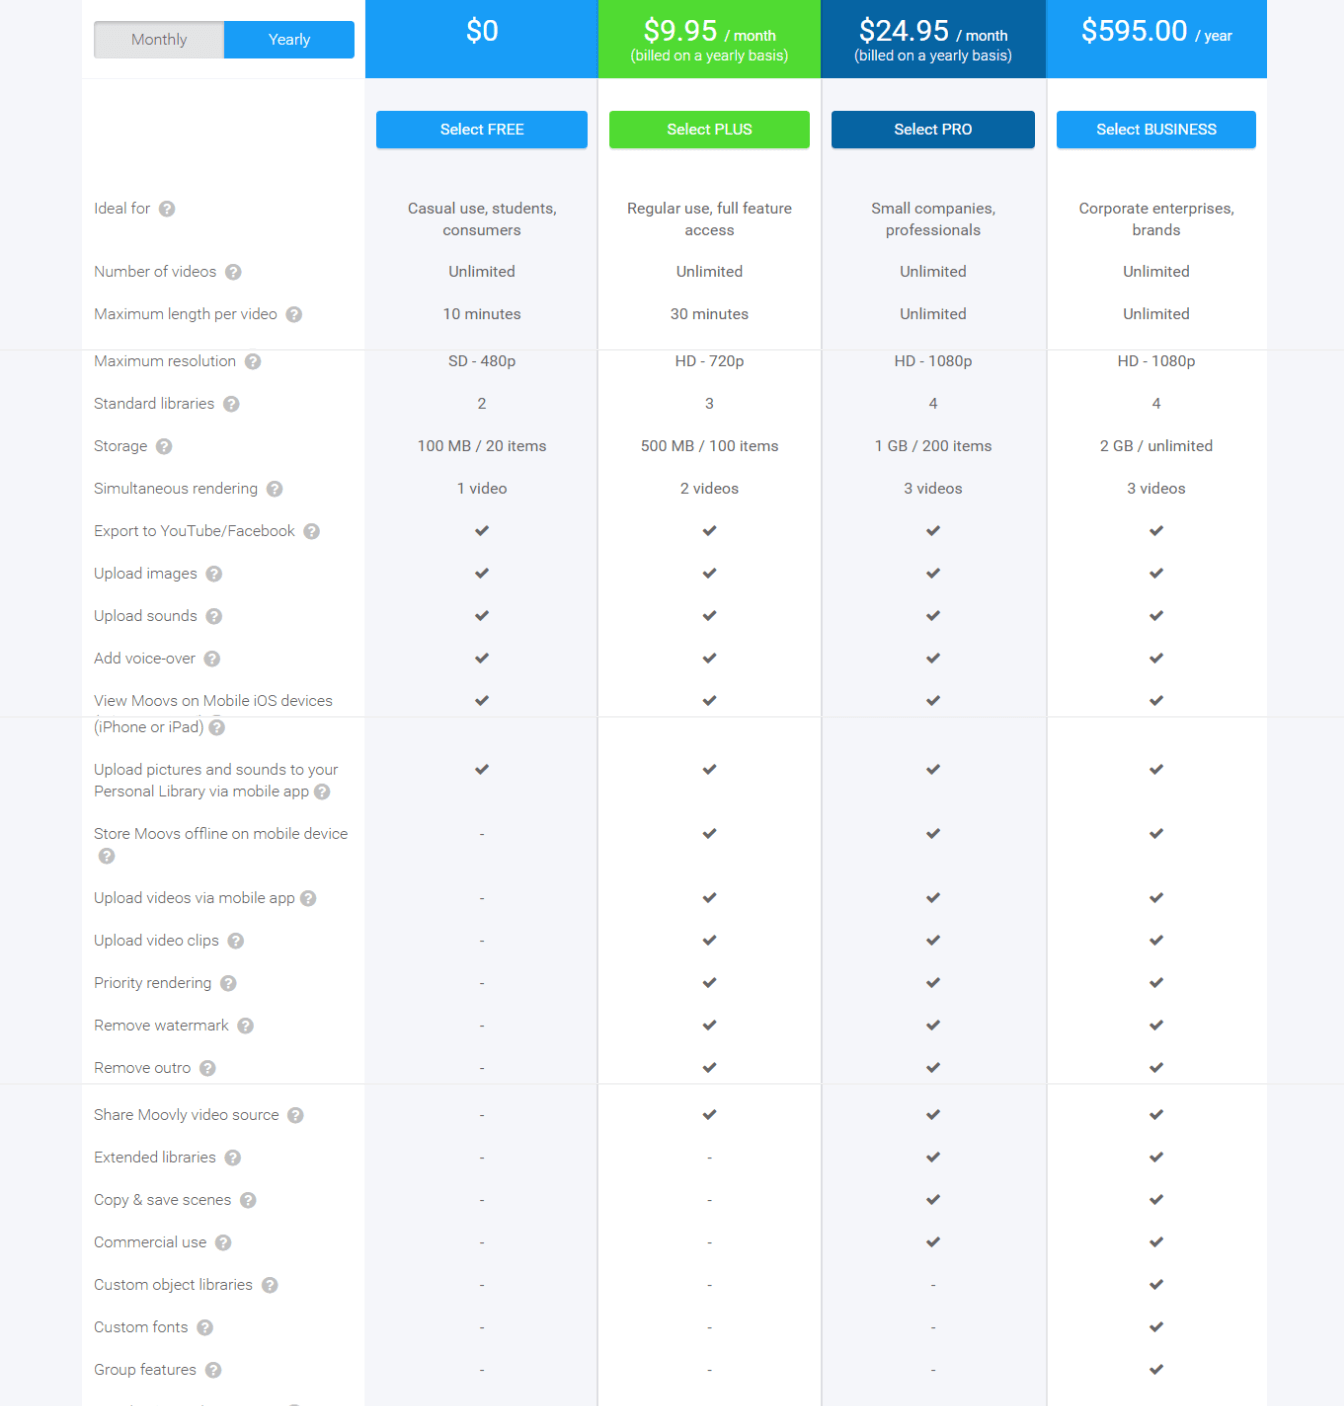Click the 'Commercial use' row label

[x=150, y=1243]
